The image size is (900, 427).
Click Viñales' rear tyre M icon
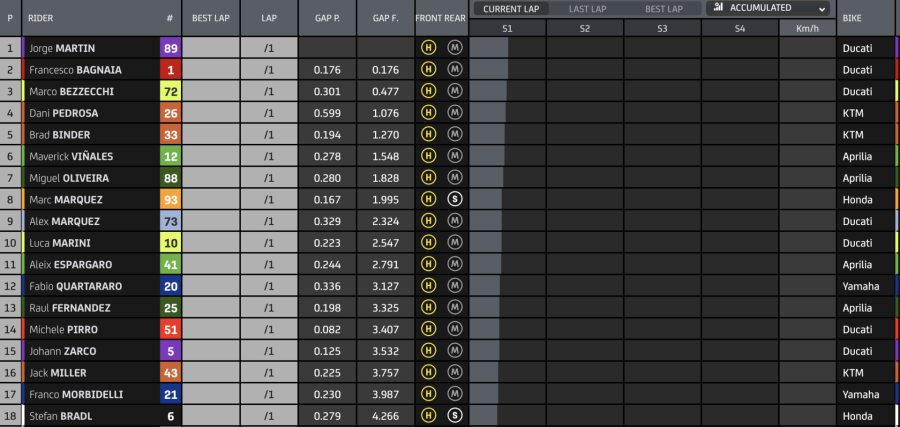pyautogui.click(x=455, y=156)
